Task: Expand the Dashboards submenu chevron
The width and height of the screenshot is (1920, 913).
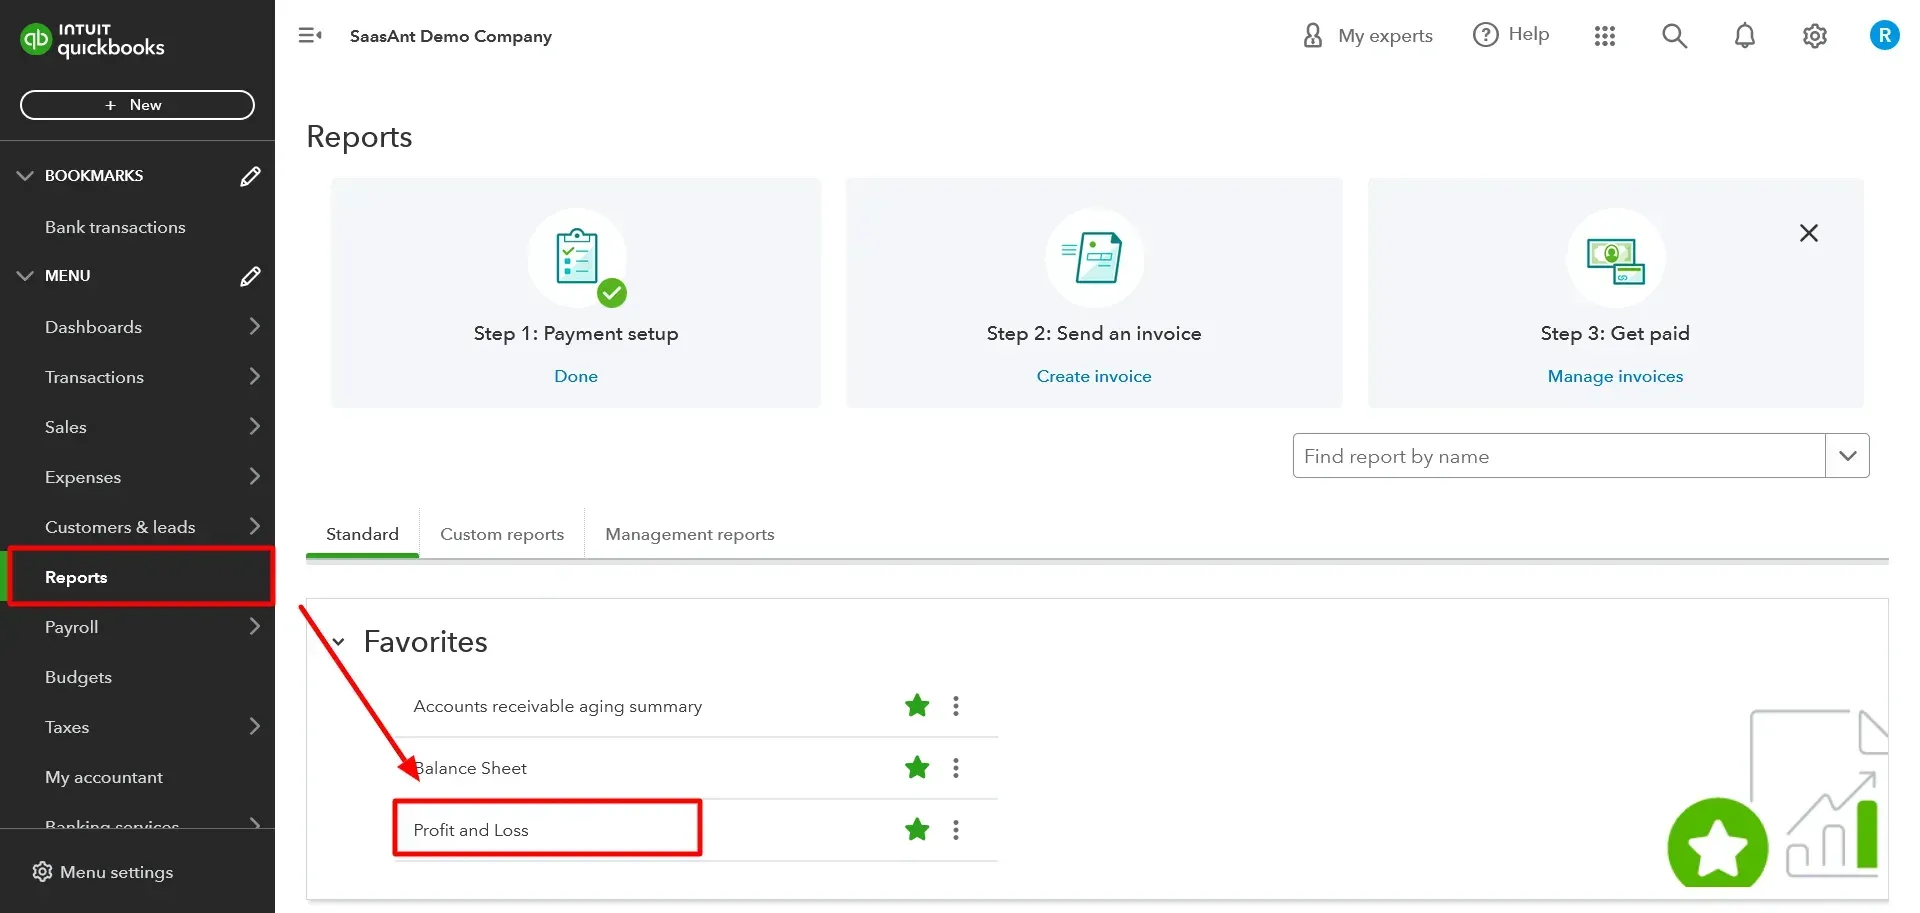Action: click(x=254, y=326)
